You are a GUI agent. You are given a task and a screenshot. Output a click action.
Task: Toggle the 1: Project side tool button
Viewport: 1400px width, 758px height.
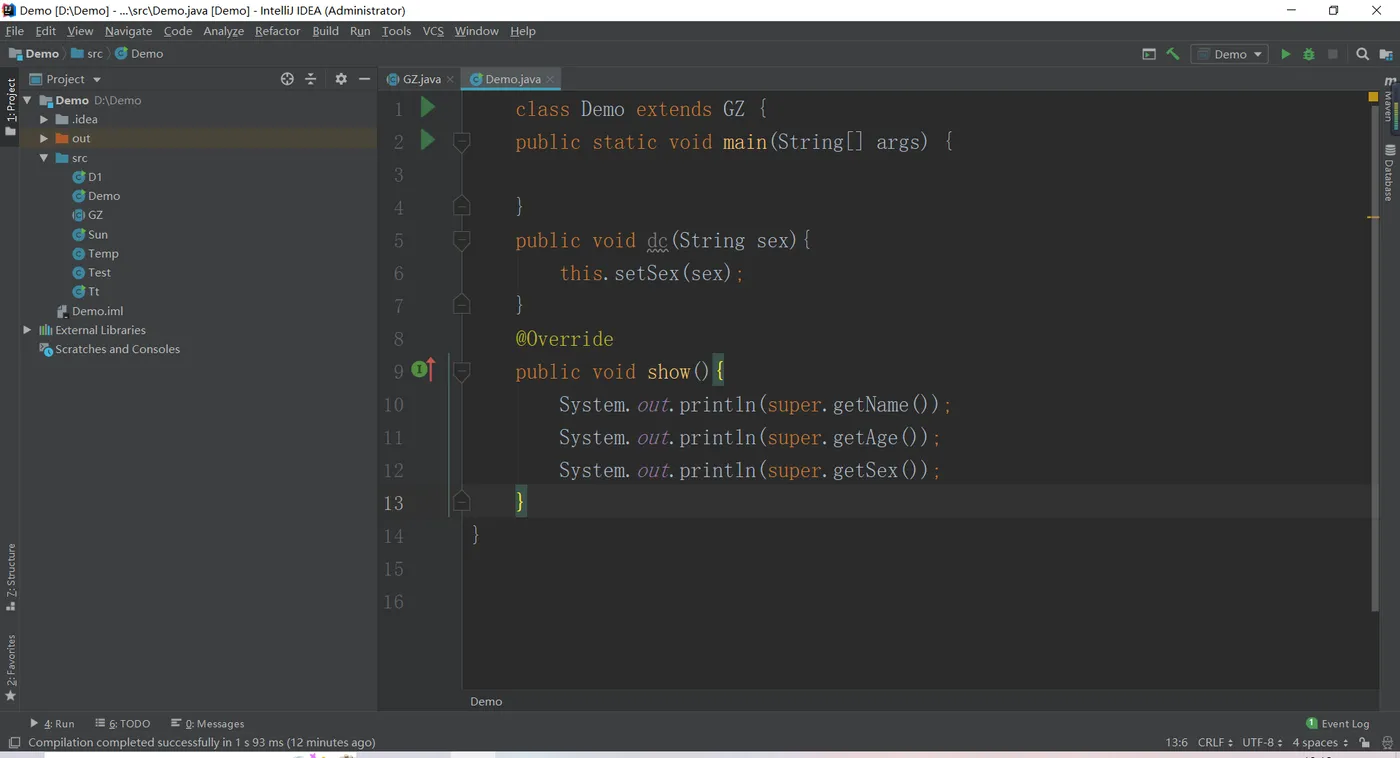pyautogui.click(x=10, y=108)
